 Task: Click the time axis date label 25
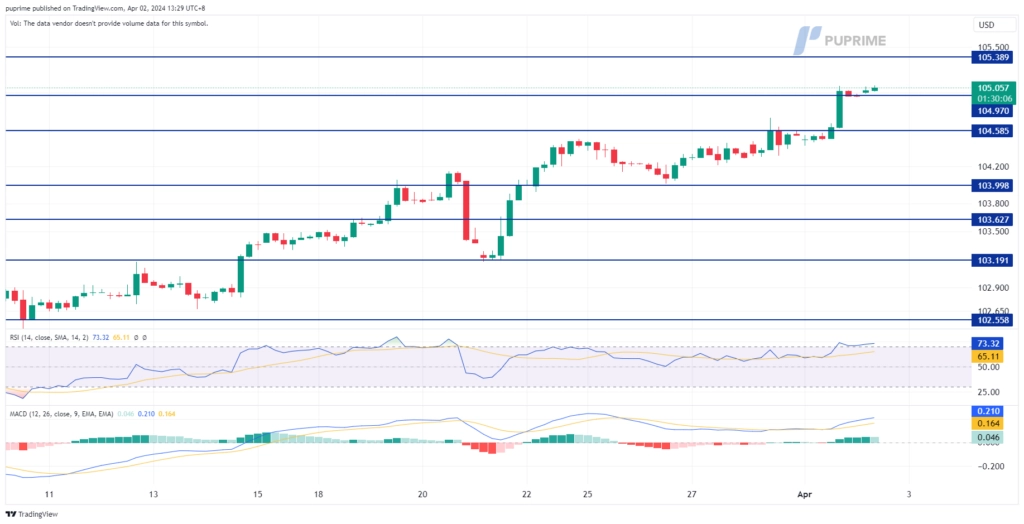(588, 494)
